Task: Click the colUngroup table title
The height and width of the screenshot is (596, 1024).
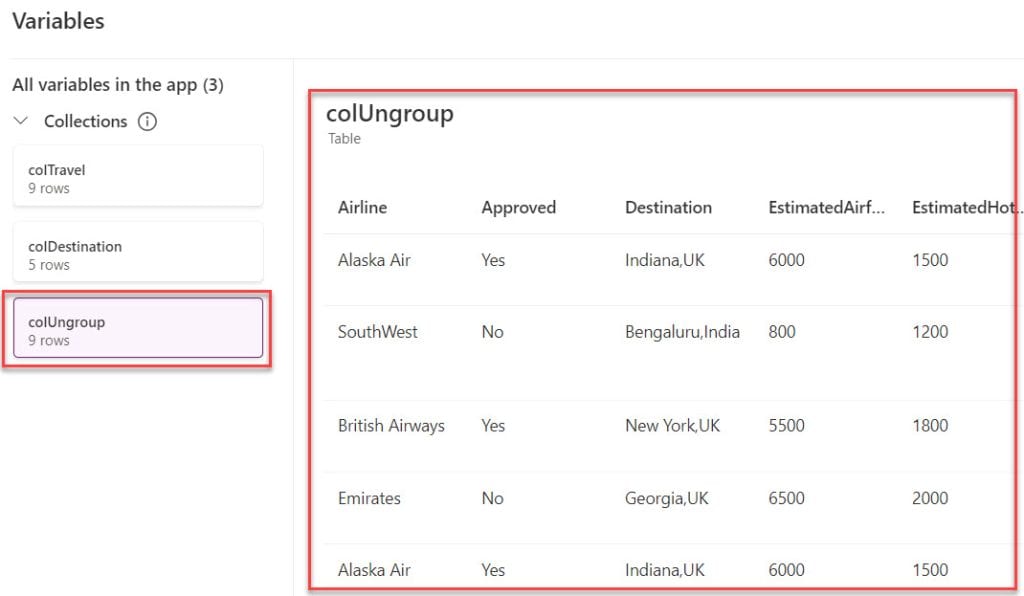Action: (x=390, y=114)
